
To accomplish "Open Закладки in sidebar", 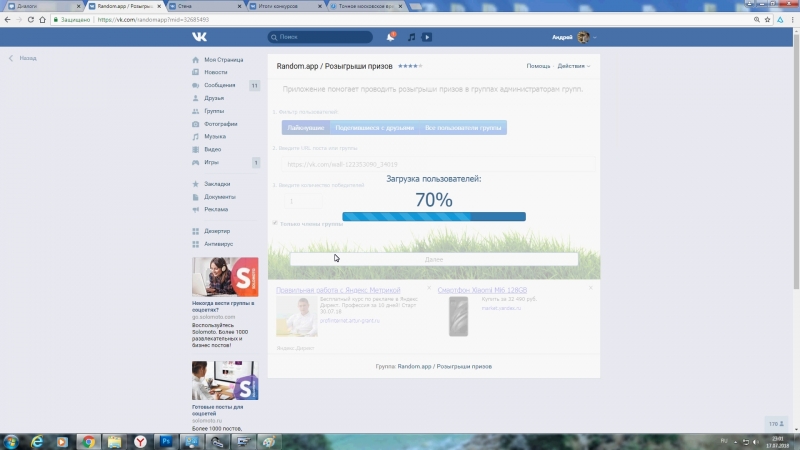I will click(217, 184).
